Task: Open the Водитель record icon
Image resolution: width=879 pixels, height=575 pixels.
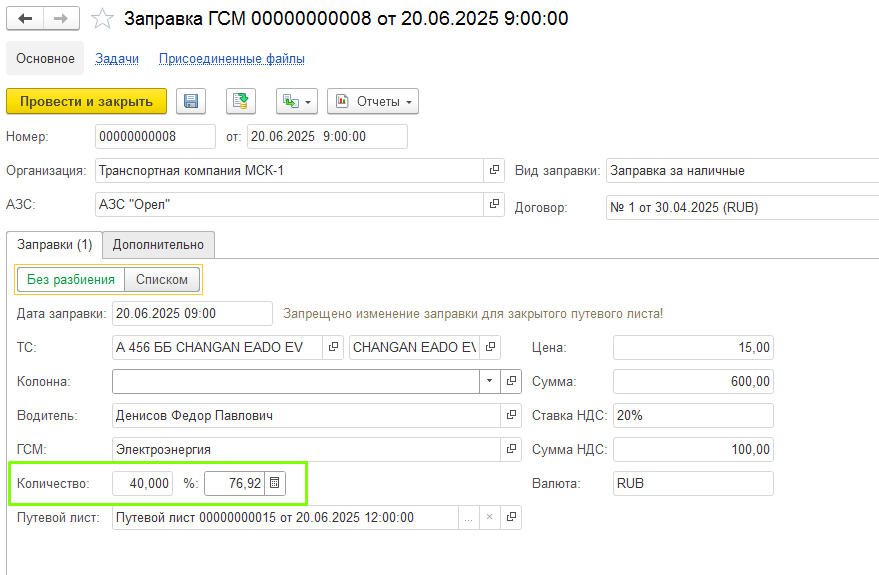Action: coord(511,415)
